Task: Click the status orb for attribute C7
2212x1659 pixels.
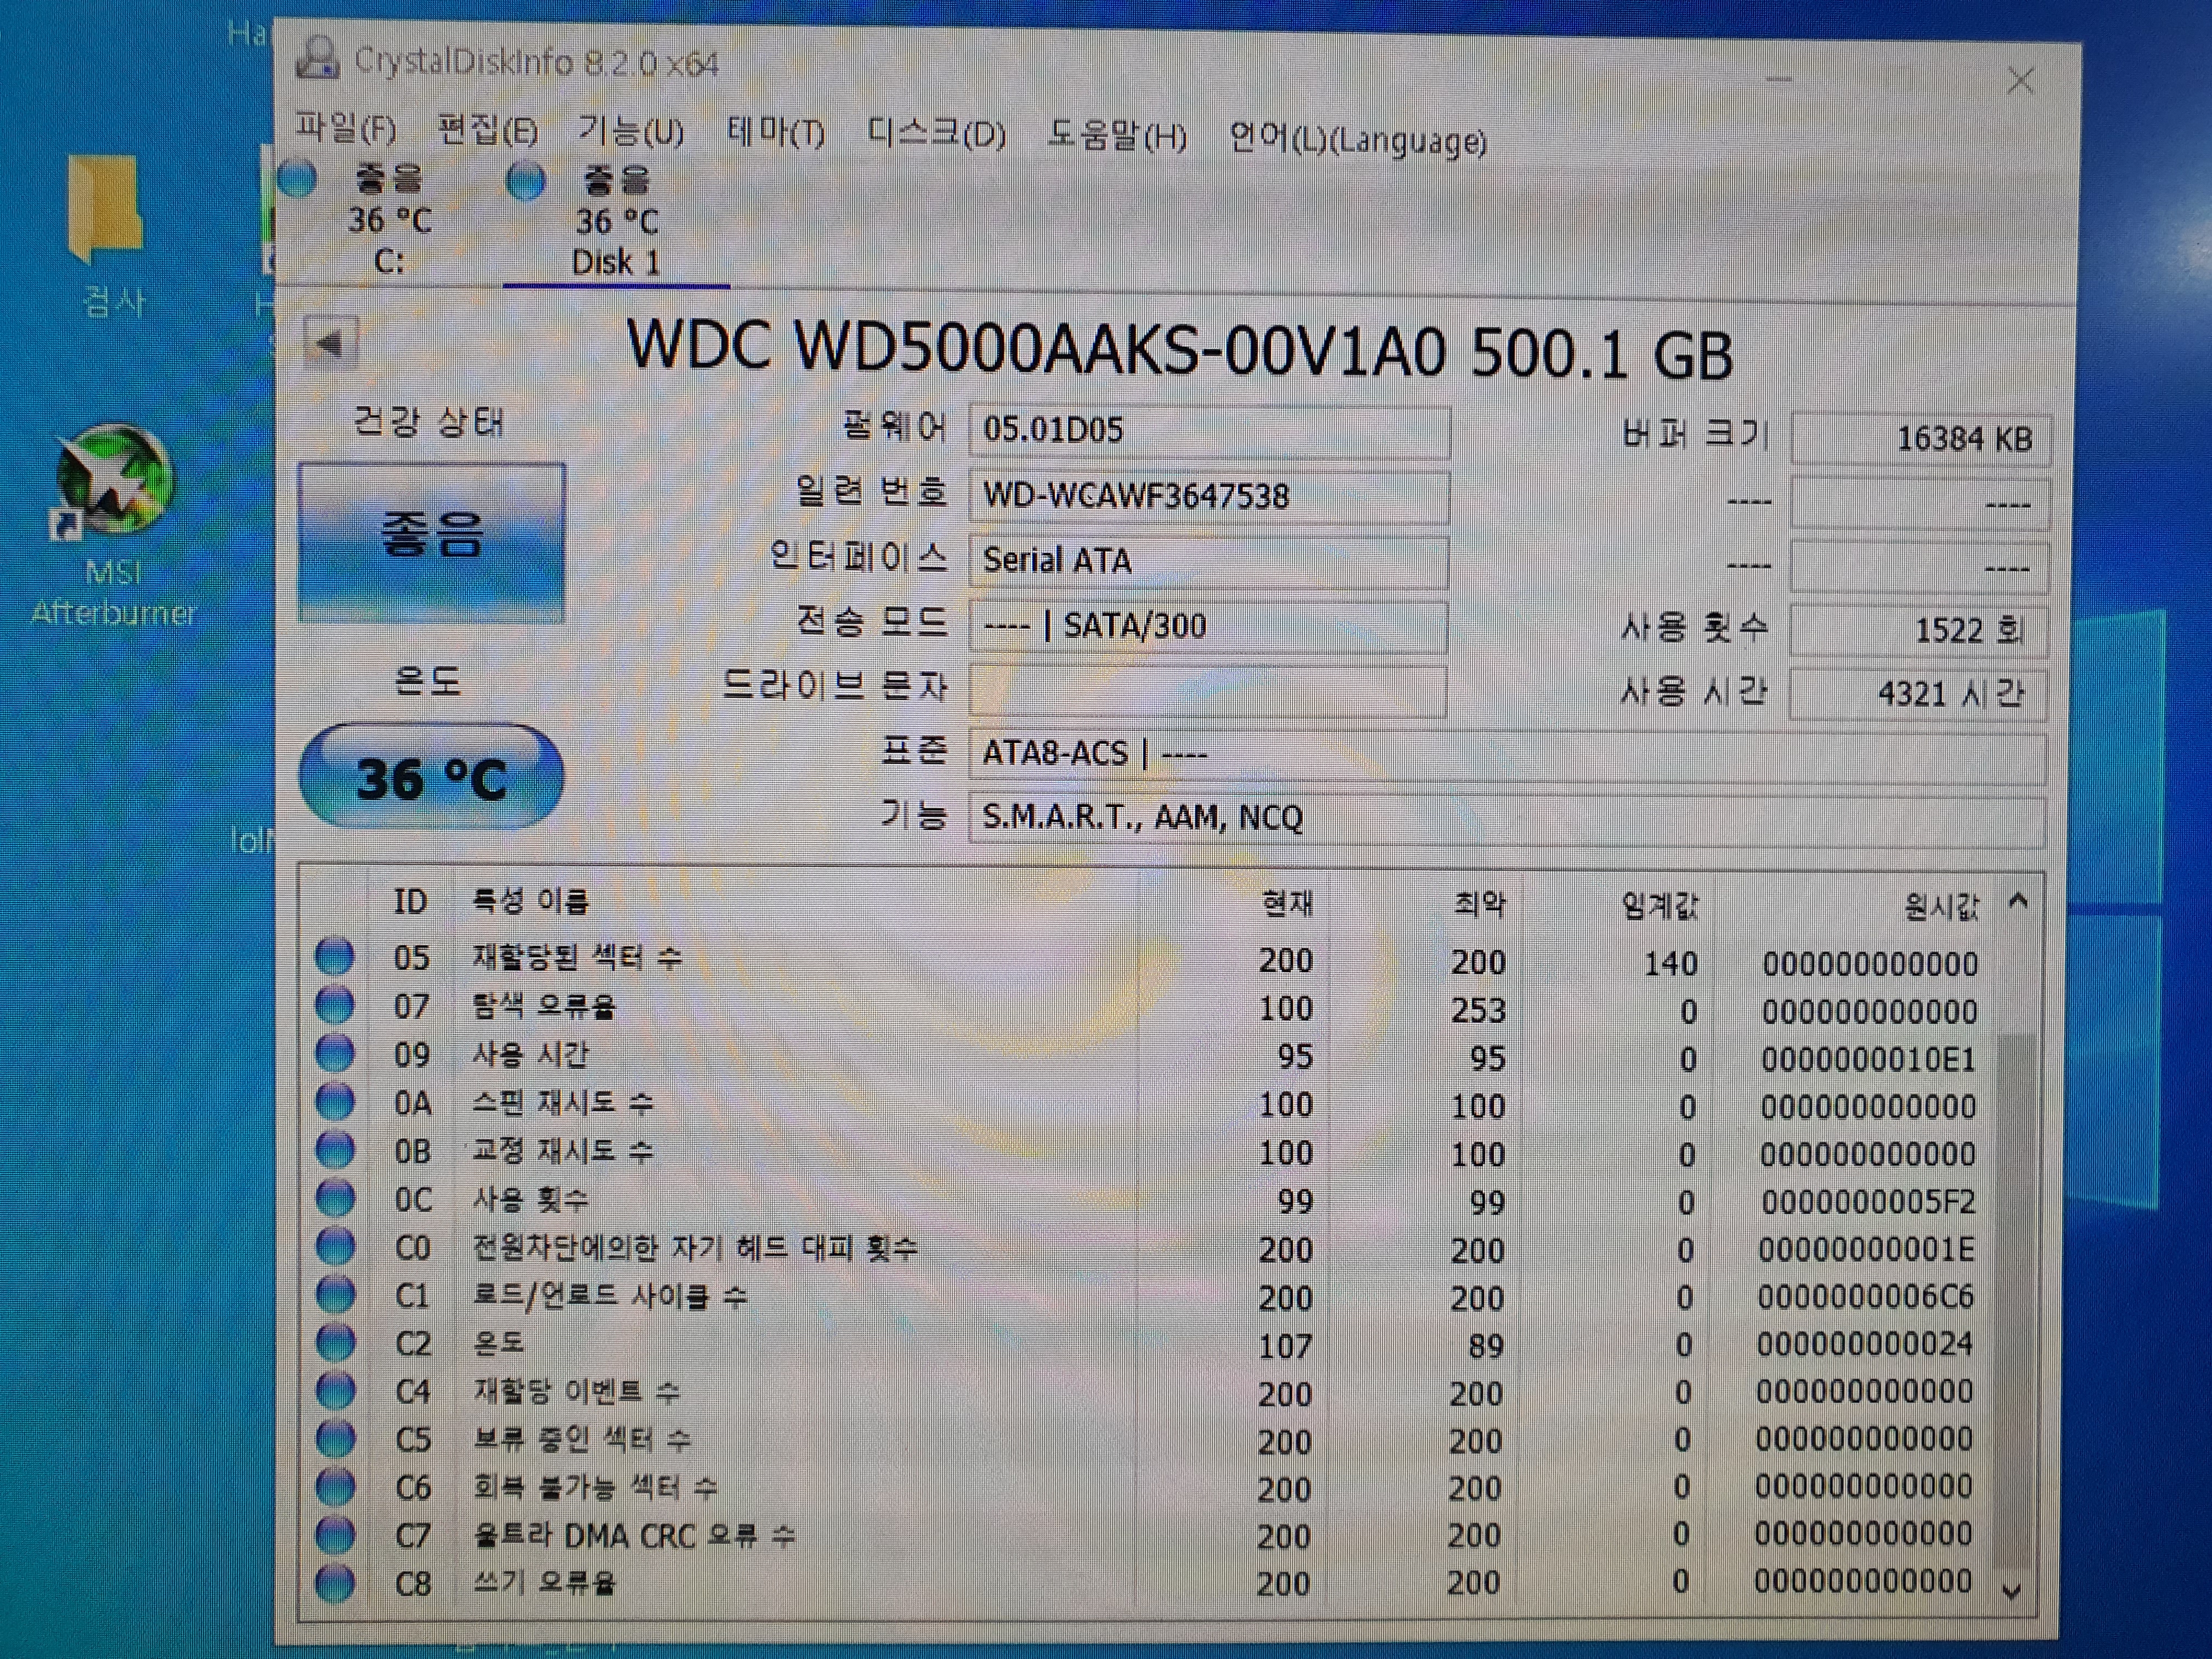Action: [x=334, y=1534]
